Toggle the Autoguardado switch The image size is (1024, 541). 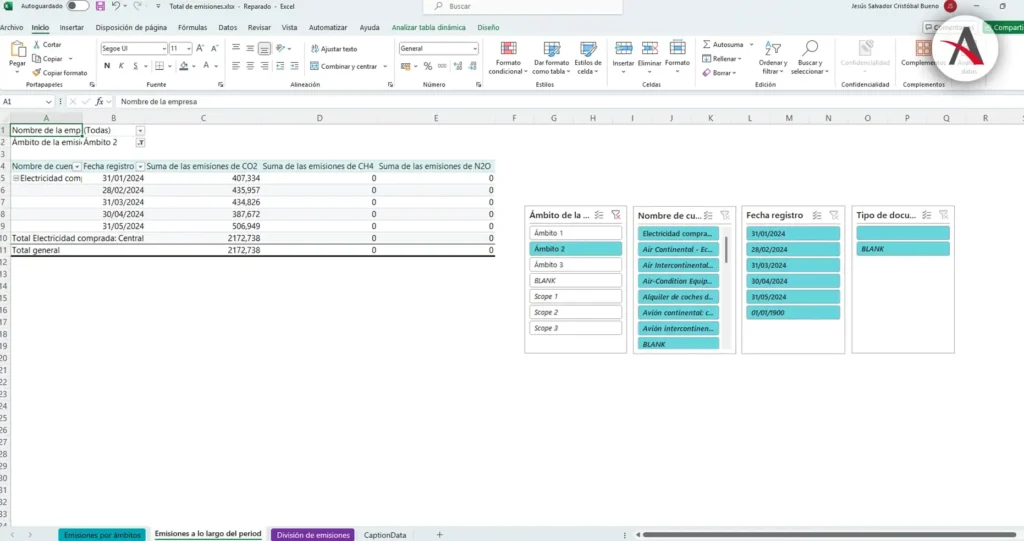point(77,6)
